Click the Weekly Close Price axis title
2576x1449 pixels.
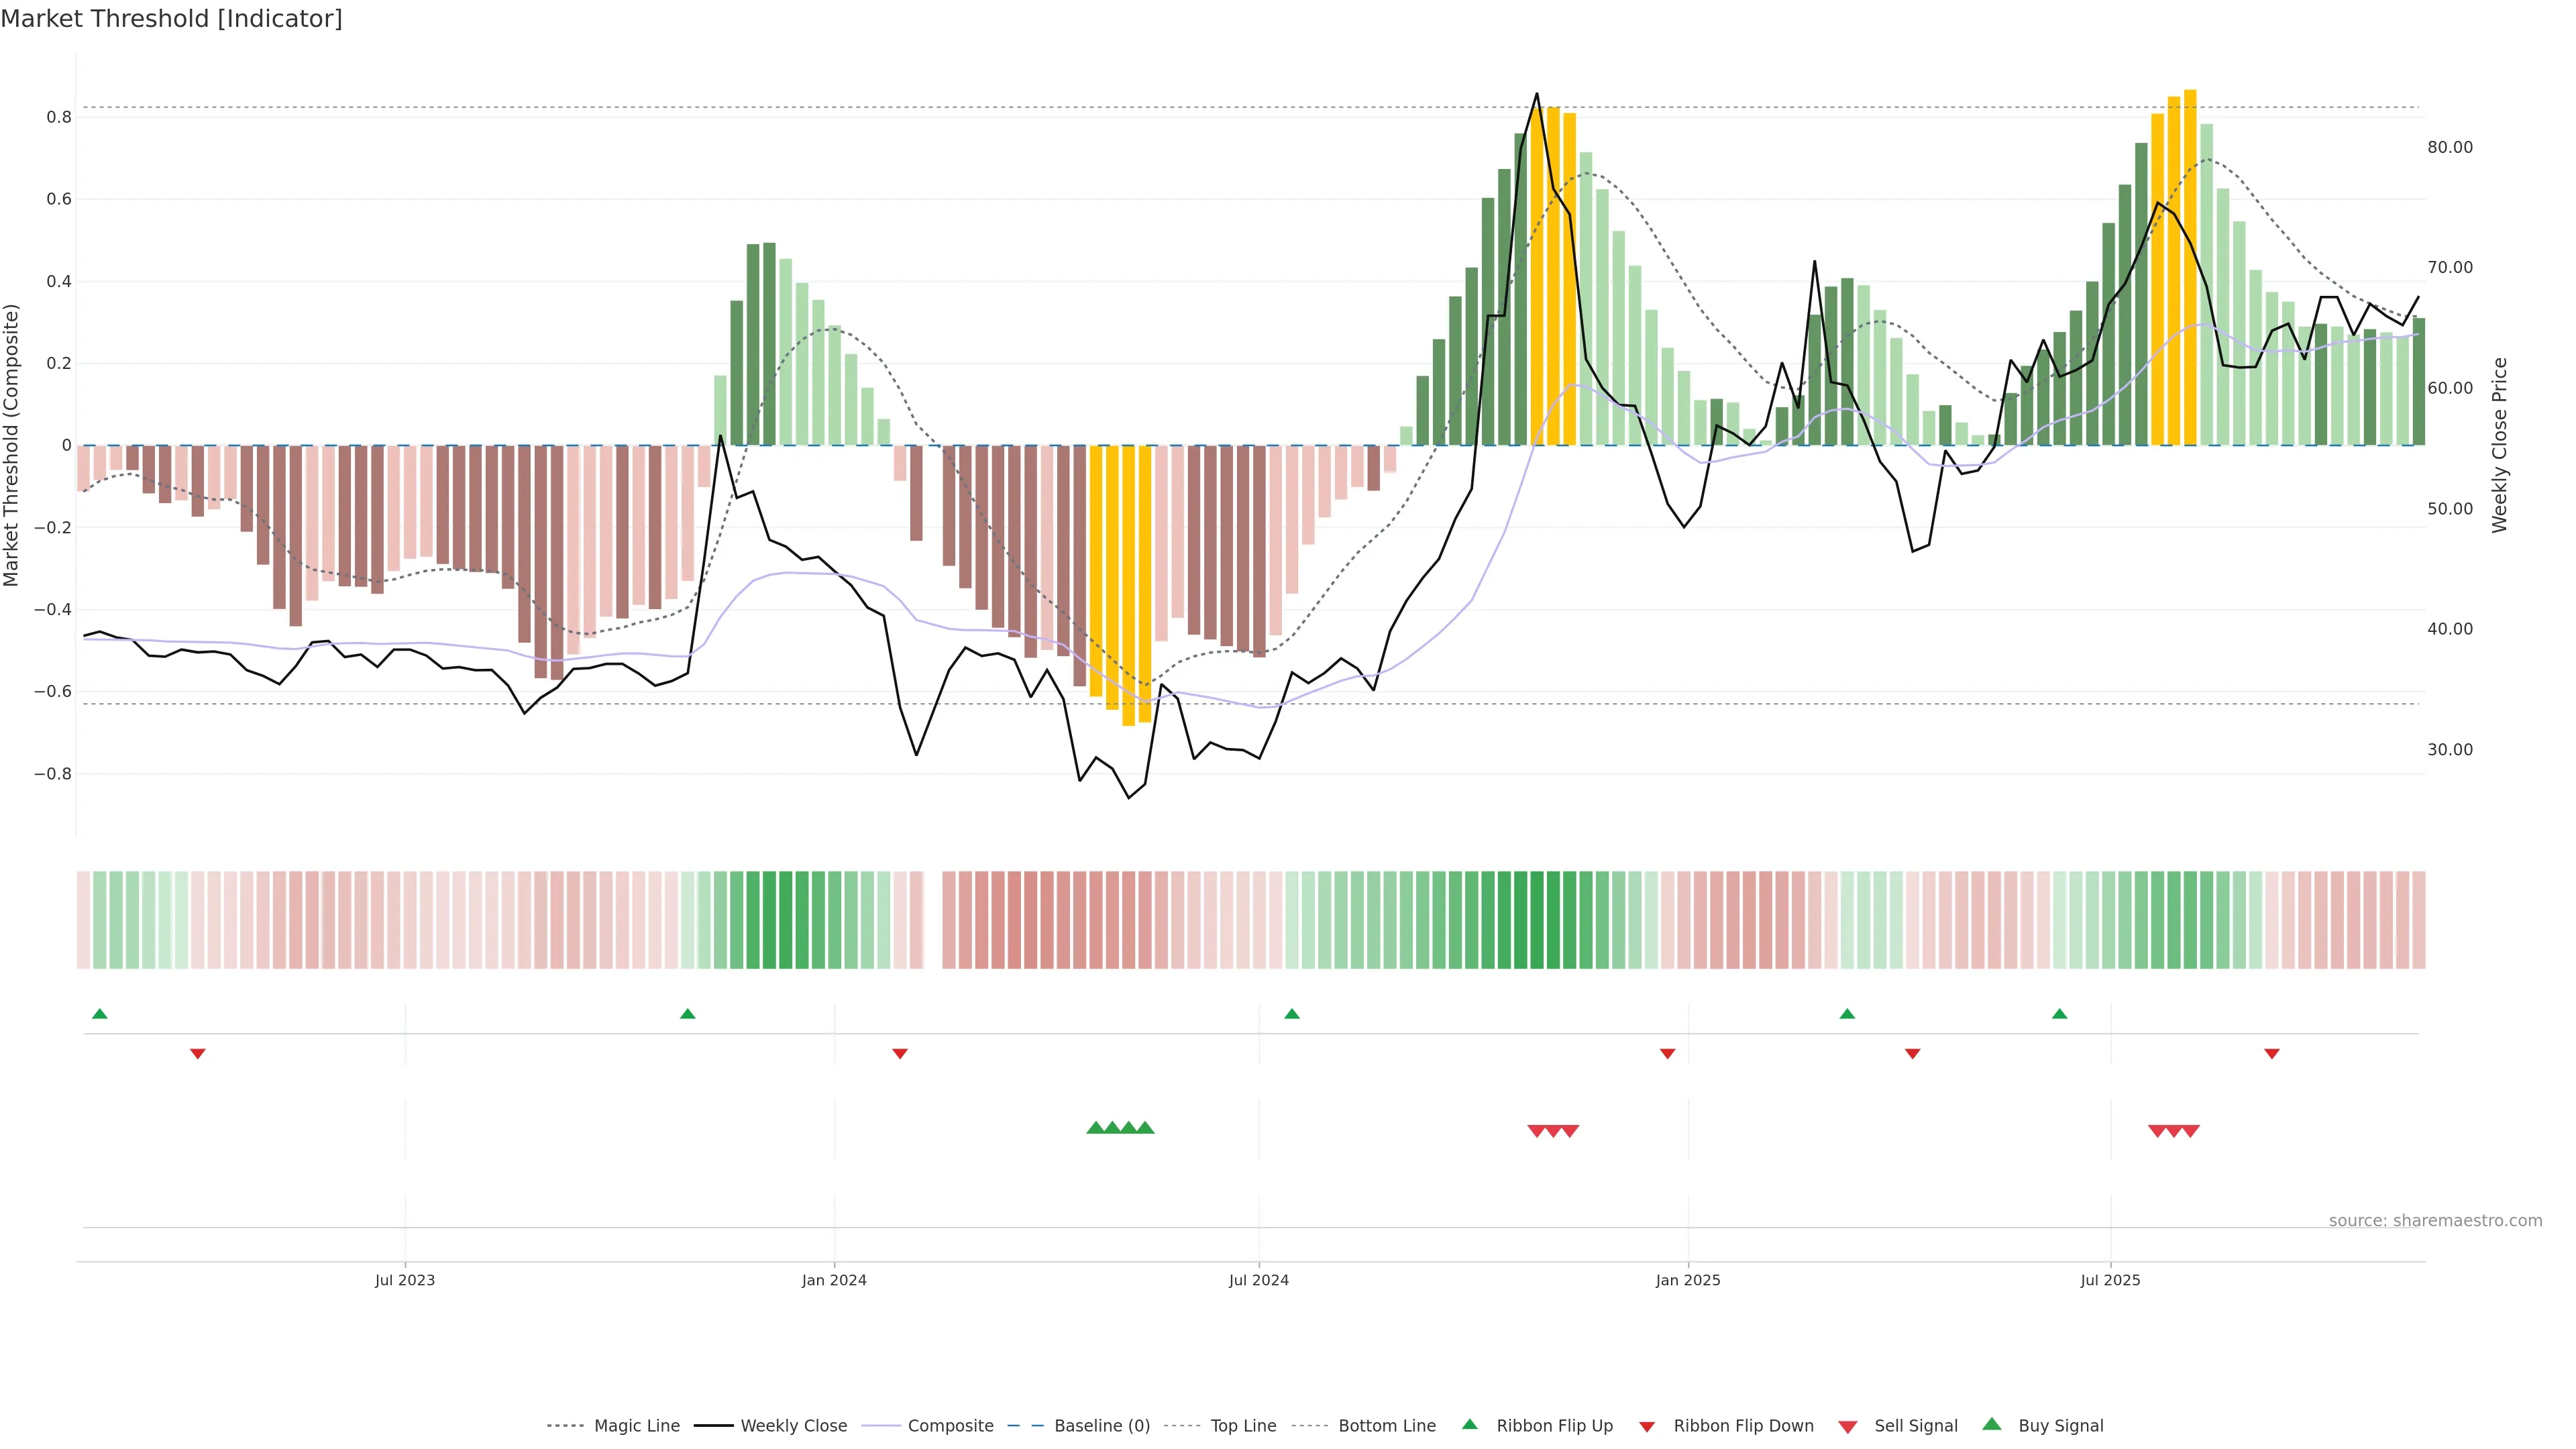(x=2499, y=445)
